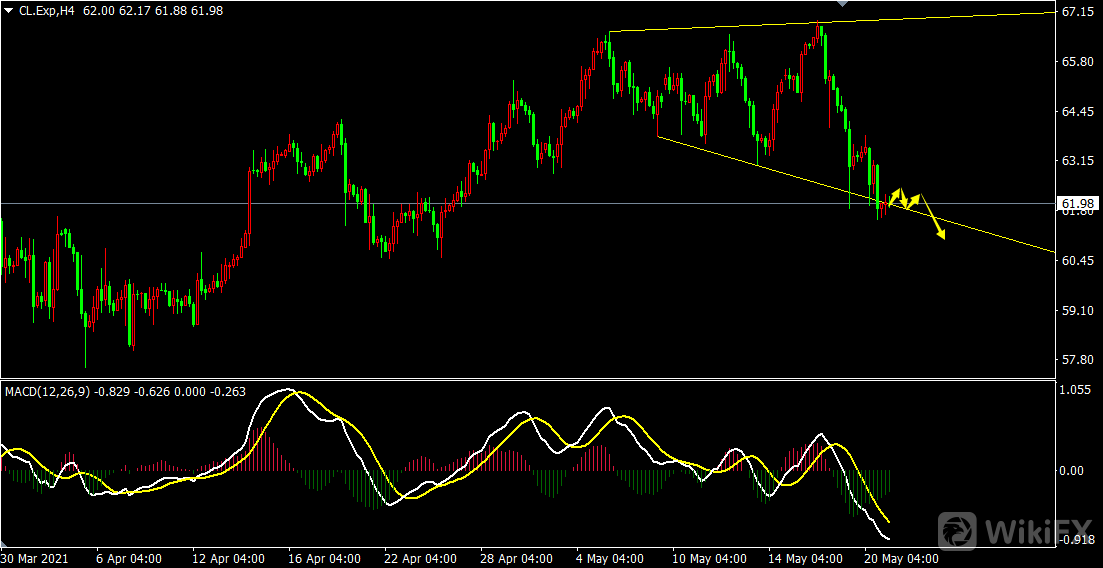Select the yellow downward-pointing forecast arrow

click(932, 218)
